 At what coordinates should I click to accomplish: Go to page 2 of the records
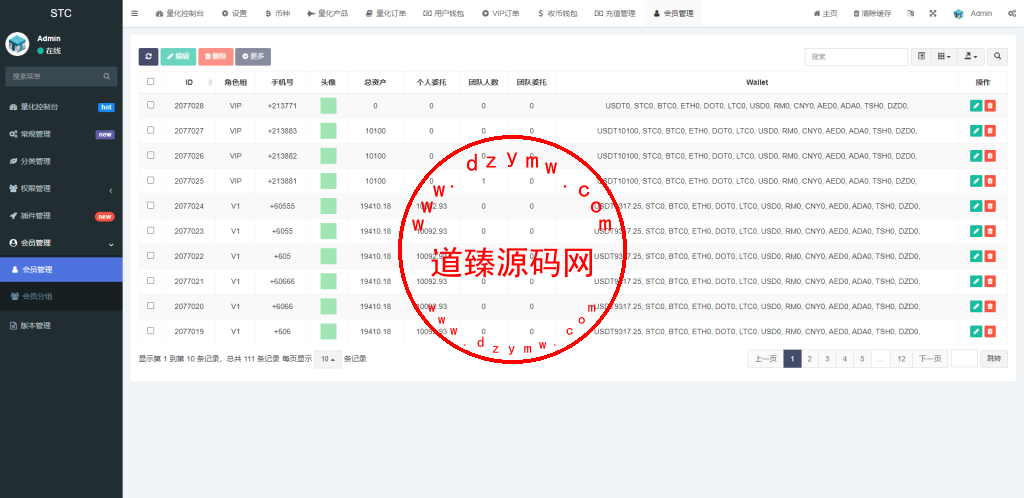point(809,359)
